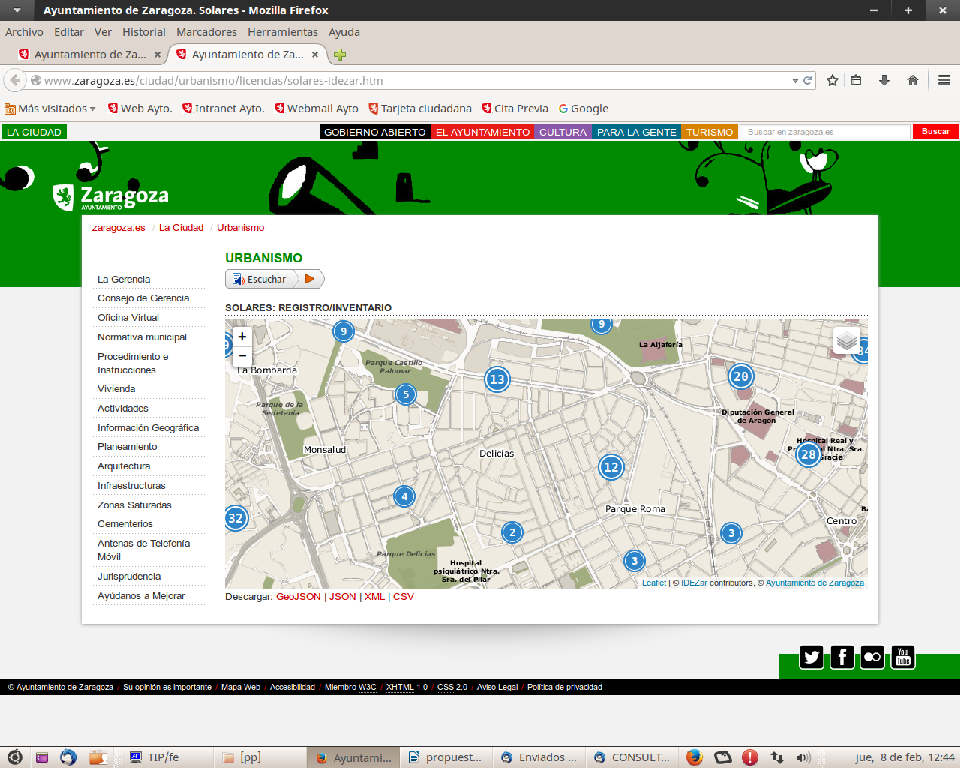Expand the map cluster marker numbered 13
The height and width of the screenshot is (768, 960).
pyautogui.click(x=497, y=379)
